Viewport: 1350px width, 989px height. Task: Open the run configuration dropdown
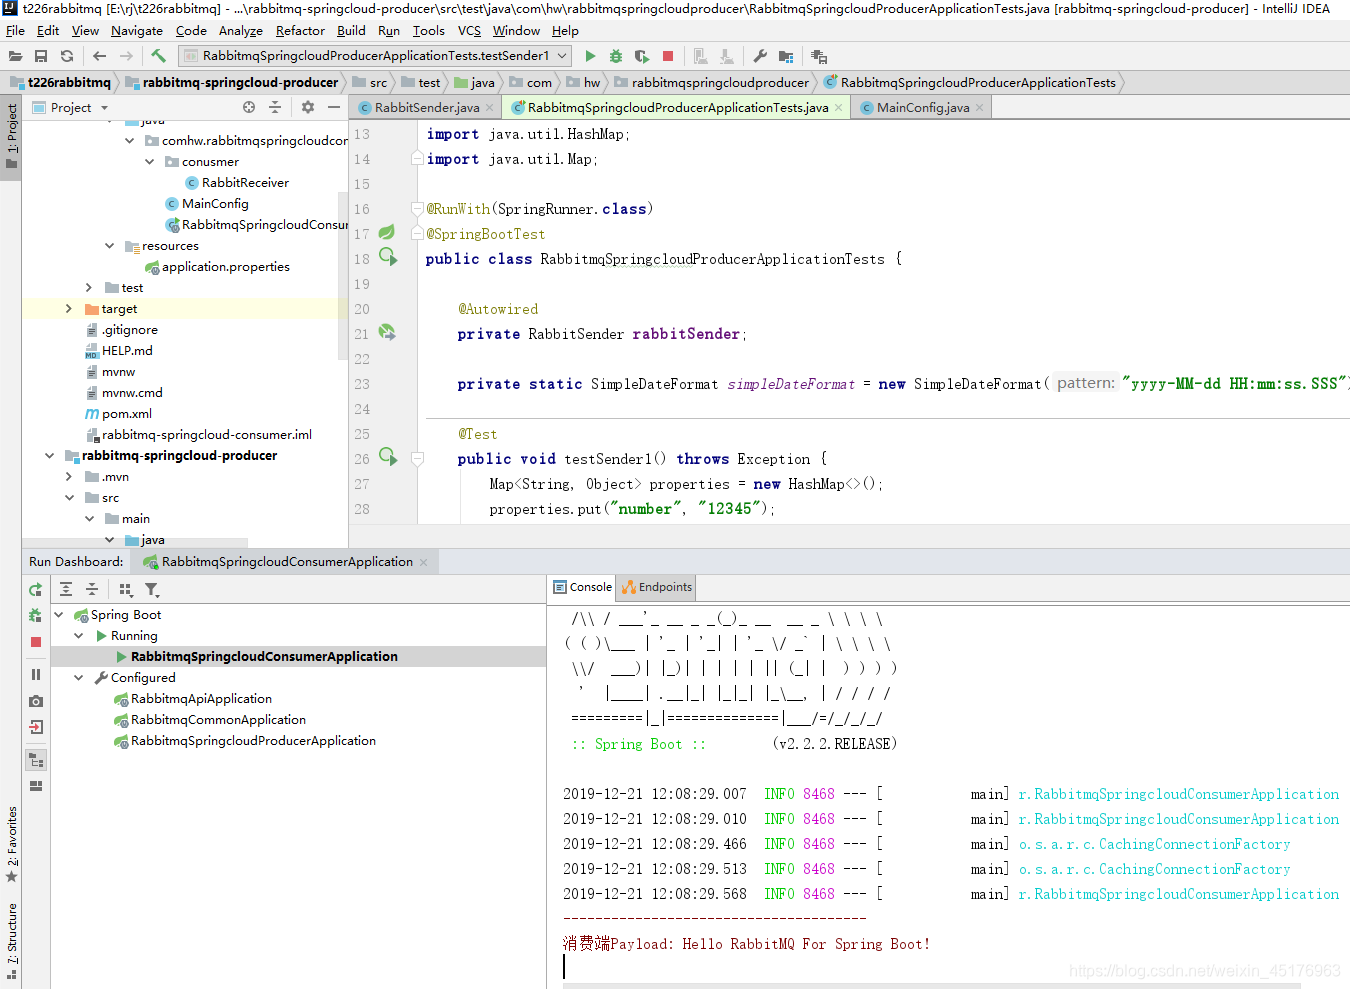[374, 56]
